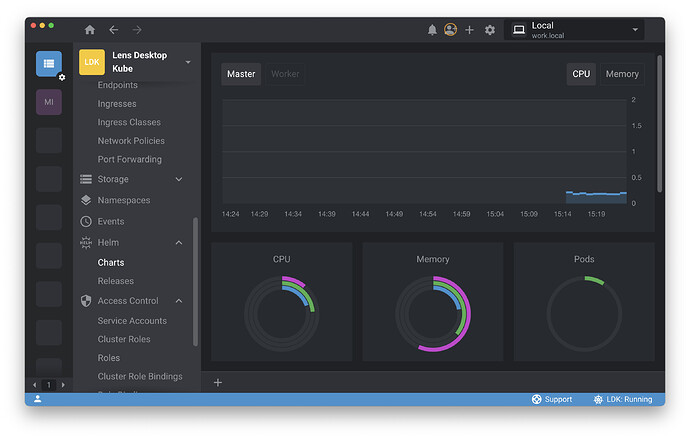Viewport: 690px width, 438px height.
Task: Switch metrics to Master nodes
Action: [241, 74]
